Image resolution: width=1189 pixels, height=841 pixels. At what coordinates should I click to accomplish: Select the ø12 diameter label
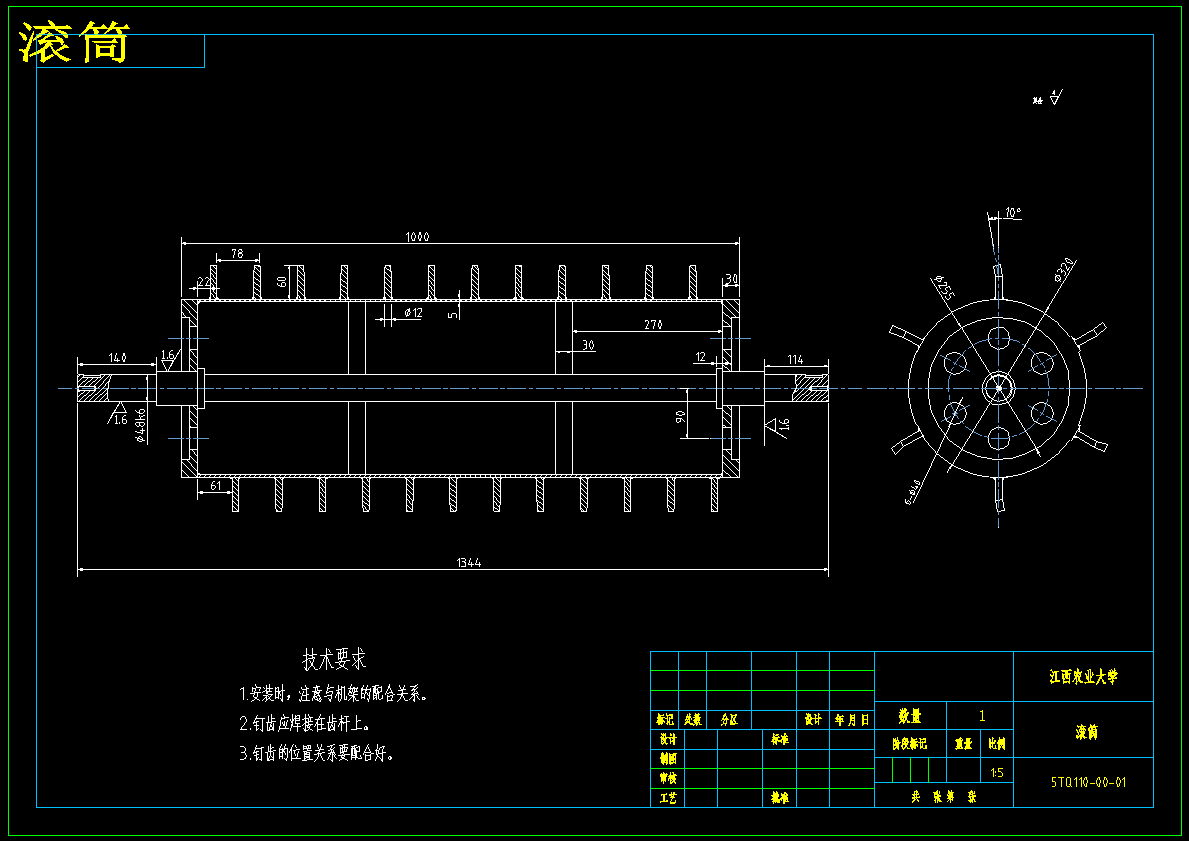pyautogui.click(x=413, y=312)
